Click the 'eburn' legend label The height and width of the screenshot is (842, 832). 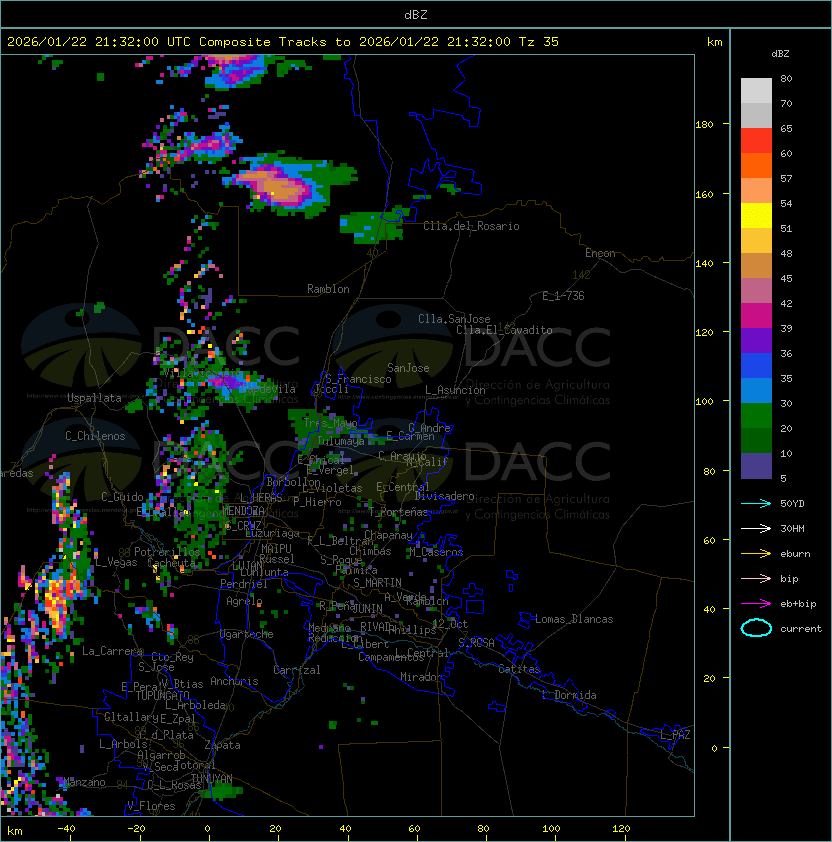point(795,554)
